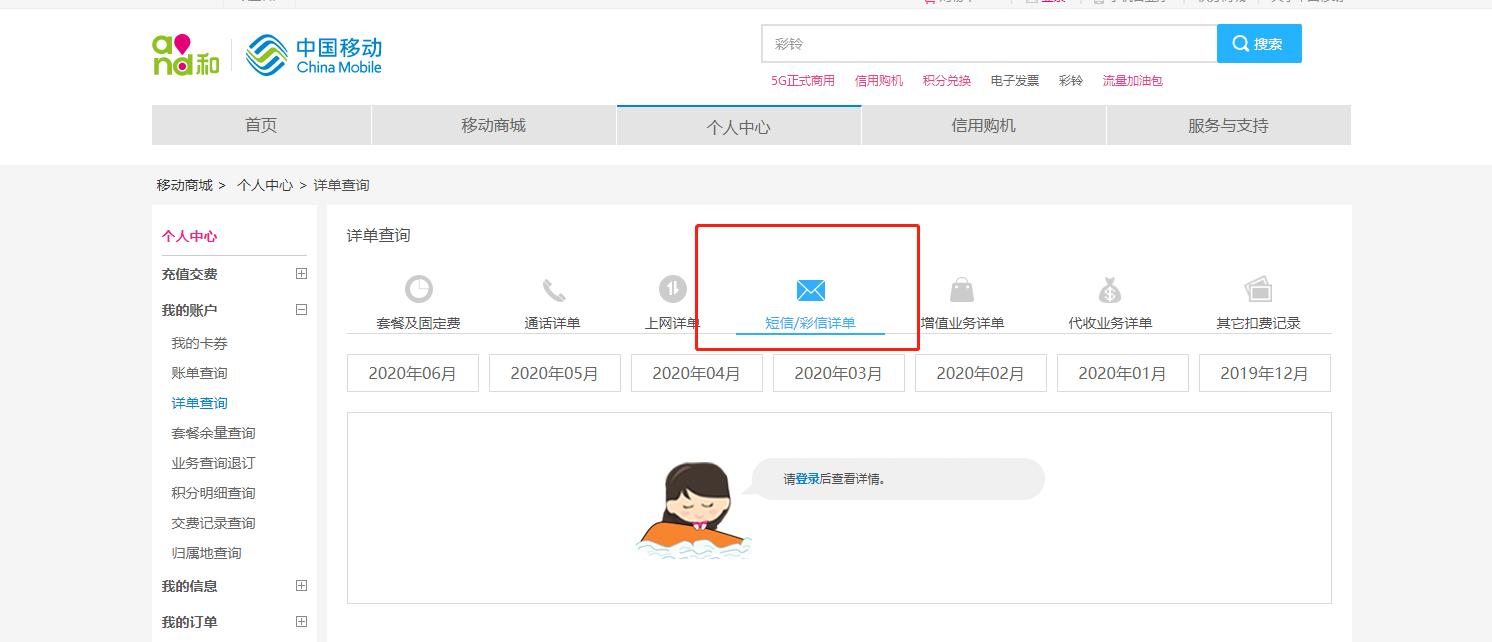Screen dimensions: 1492x642
Task: Collapse the 我的账户 sidebar section
Action: 300,310
